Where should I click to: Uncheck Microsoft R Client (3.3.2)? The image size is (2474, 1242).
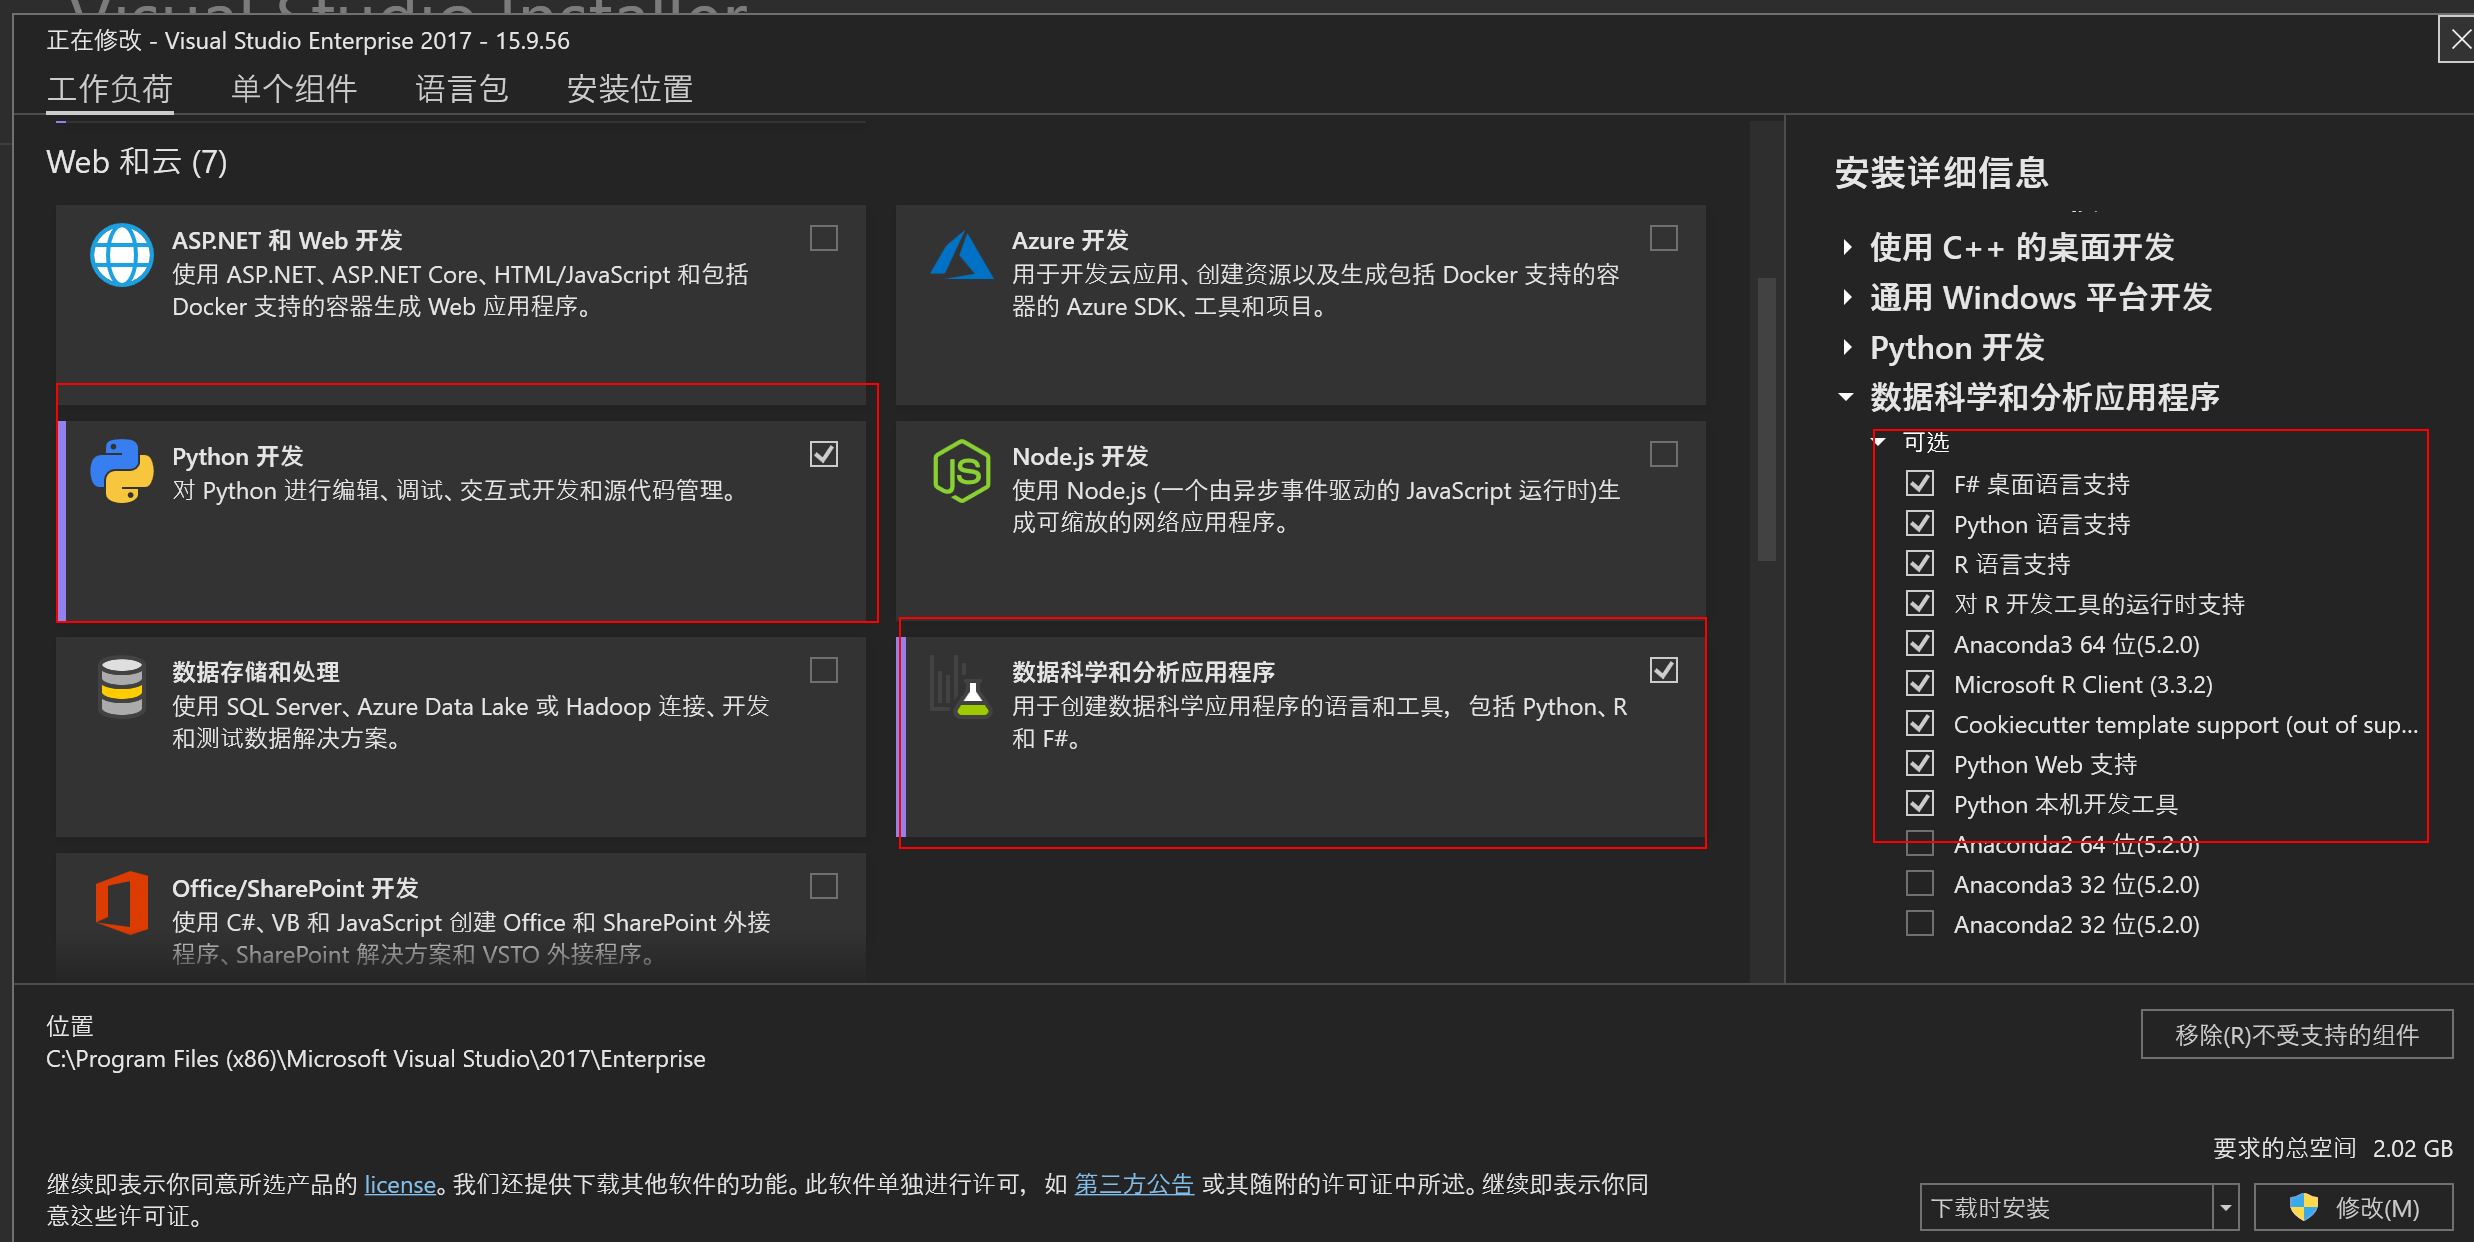pyautogui.click(x=1920, y=684)
